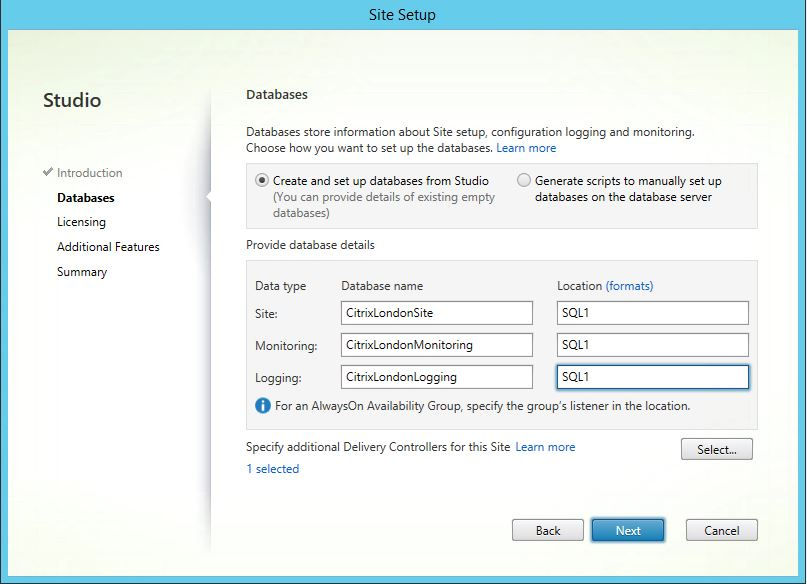Open the Location formats link
Image resolution: width=807 pixels, height=584 pixels.
pyautogui.click(x=629, y=286)
